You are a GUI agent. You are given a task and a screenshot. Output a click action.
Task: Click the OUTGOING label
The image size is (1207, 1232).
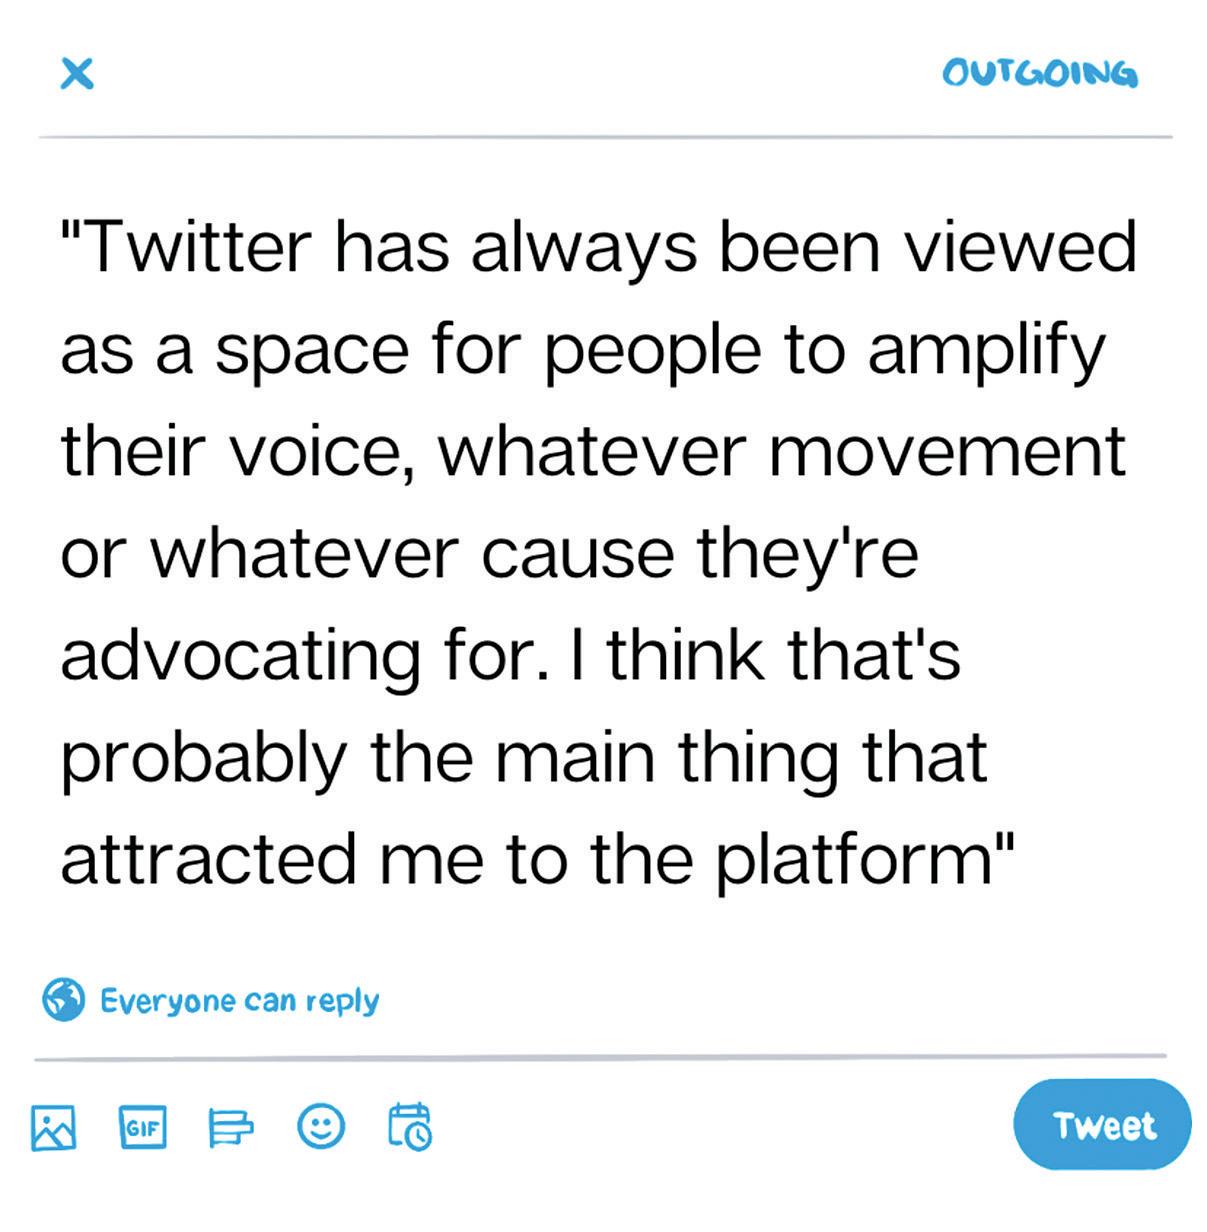coord(1039,74)
